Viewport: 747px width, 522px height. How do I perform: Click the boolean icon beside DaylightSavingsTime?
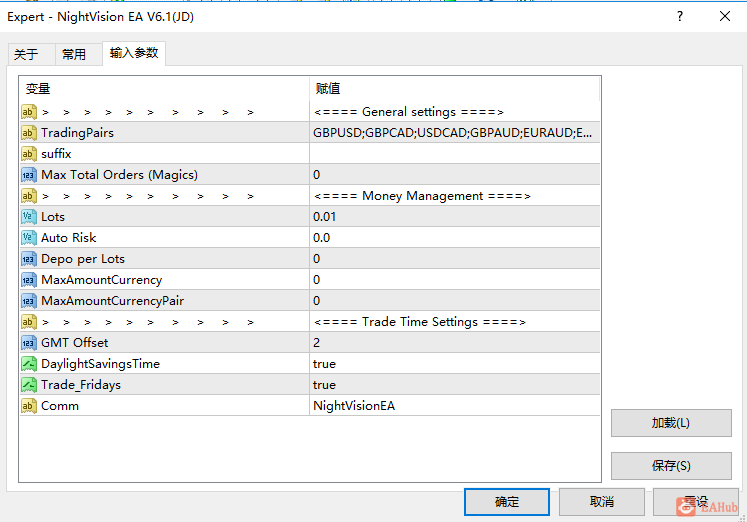coord(29,364)
